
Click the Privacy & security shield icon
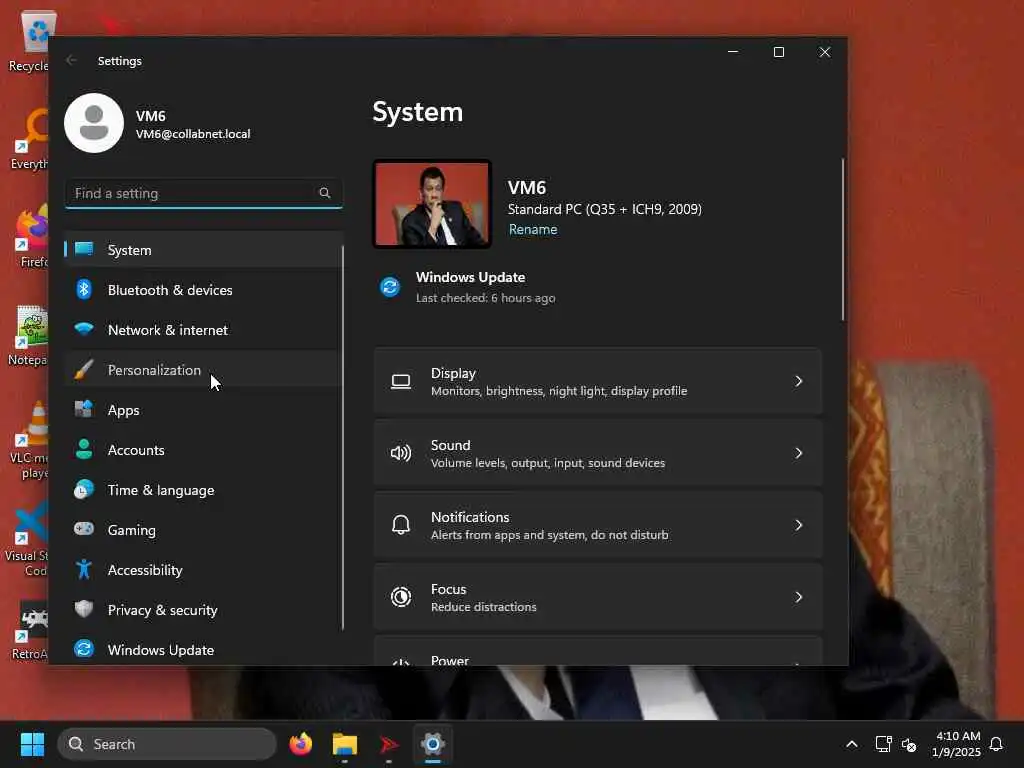click(x=84, y=609)
